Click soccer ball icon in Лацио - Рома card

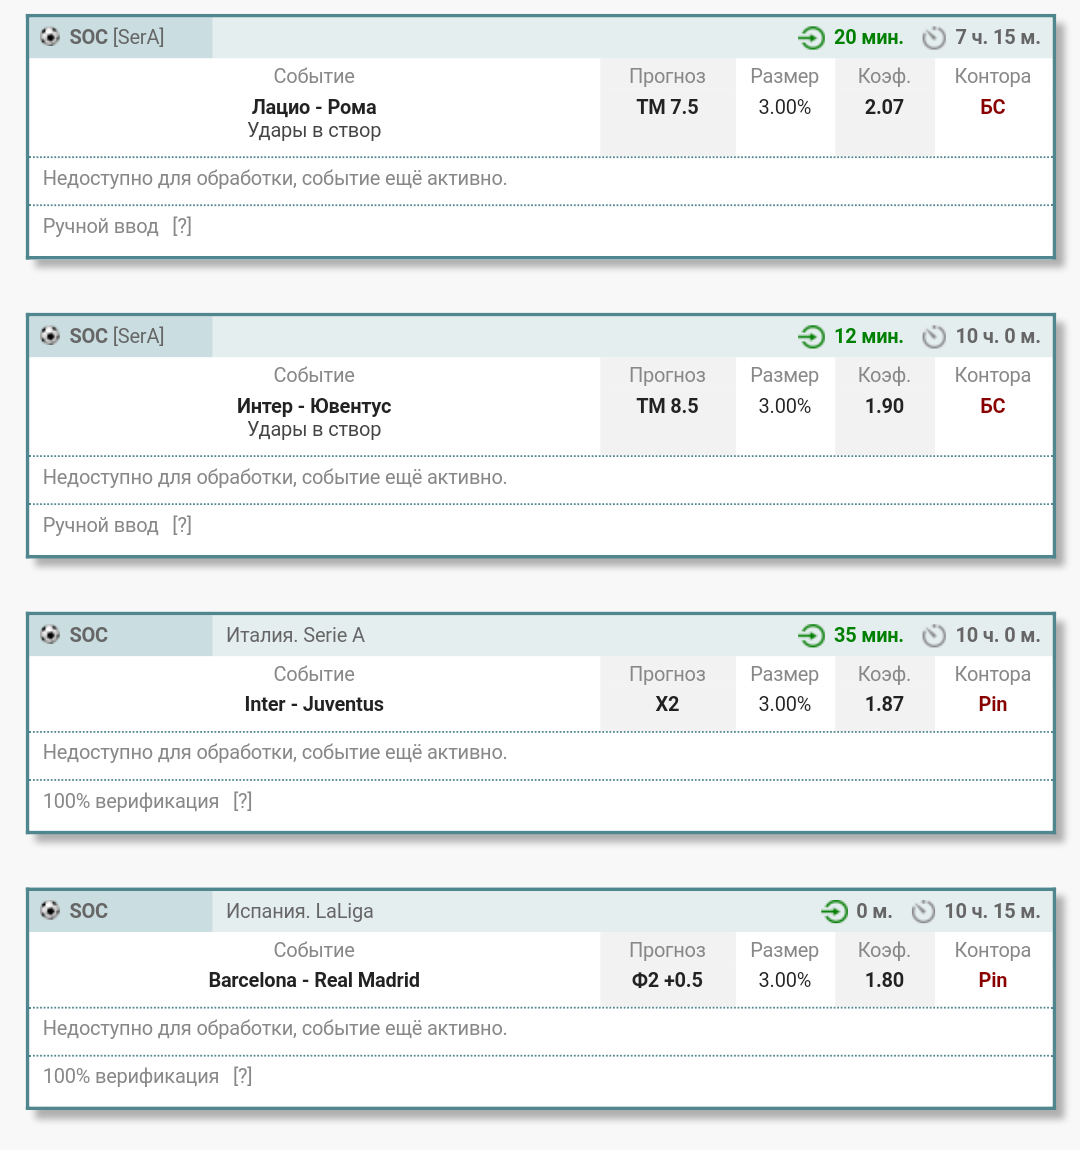point(50,37)
